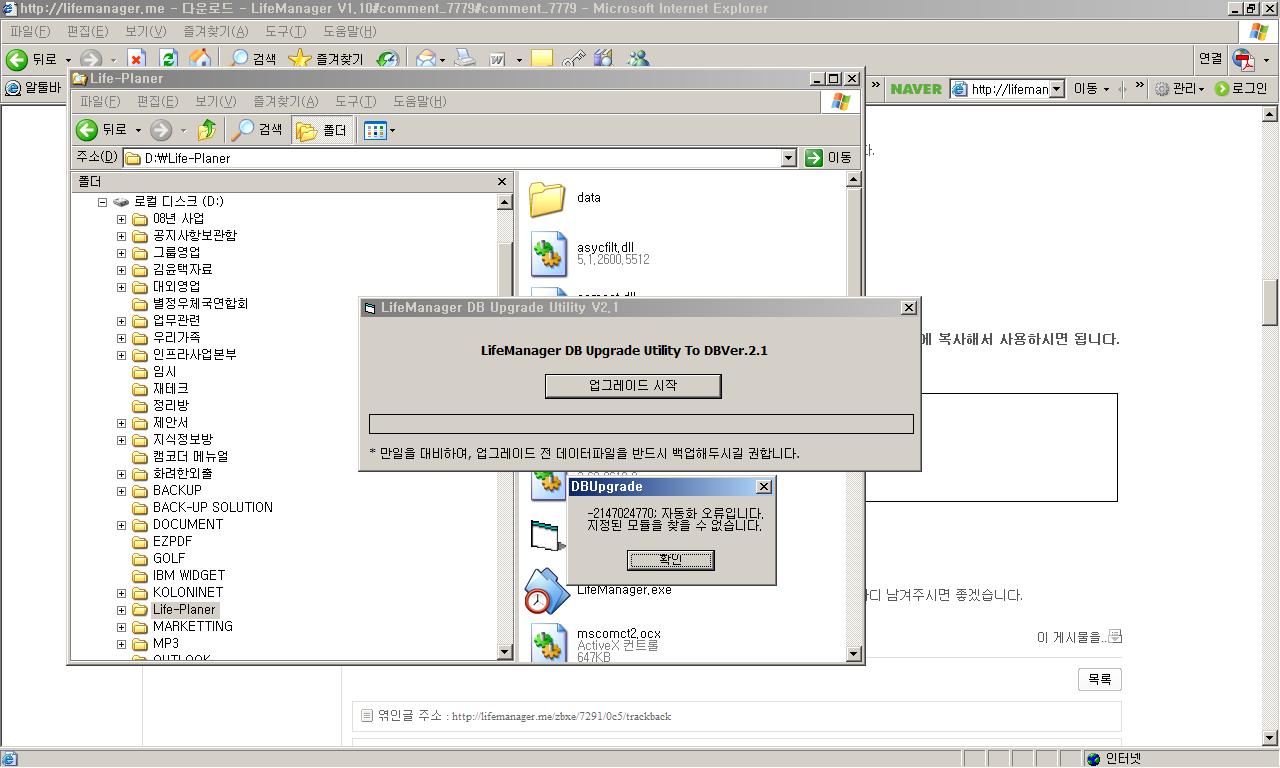Click the key icon in Internet Explorer toolbar

573,60
